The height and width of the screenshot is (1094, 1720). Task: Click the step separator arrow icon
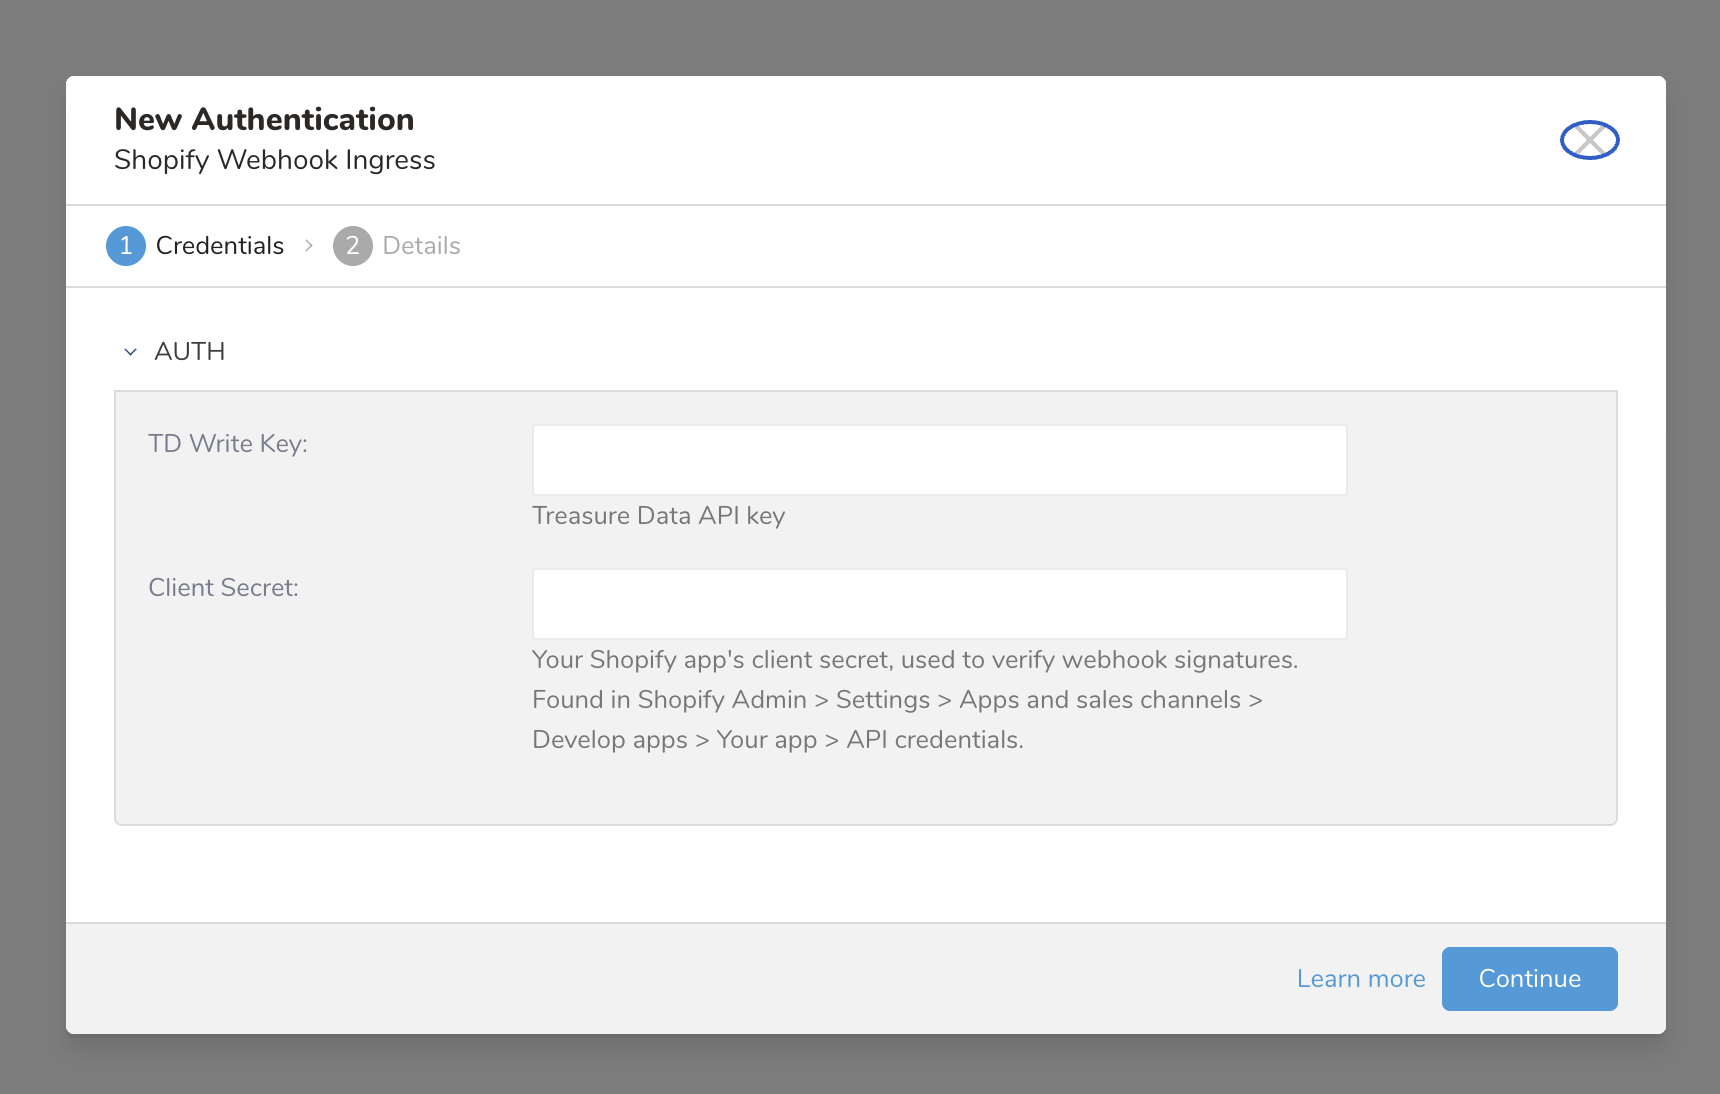pos(309,246)
